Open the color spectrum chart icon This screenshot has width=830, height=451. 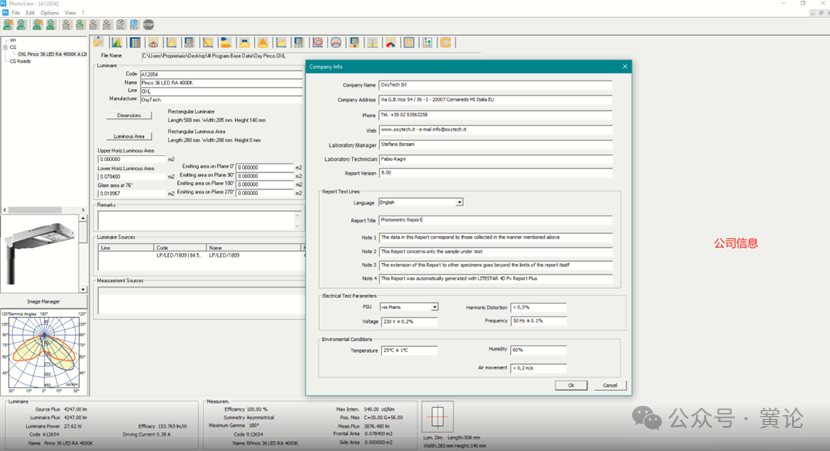[117, 42]
